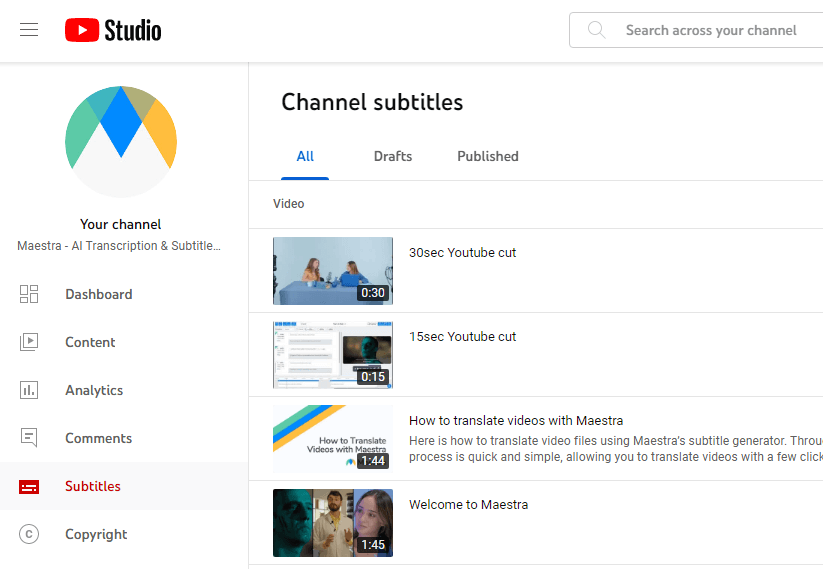Viewport: 823px width, 569px height.
Task: Click the 'Here is how to translate' description
Action: coord(616,449)
